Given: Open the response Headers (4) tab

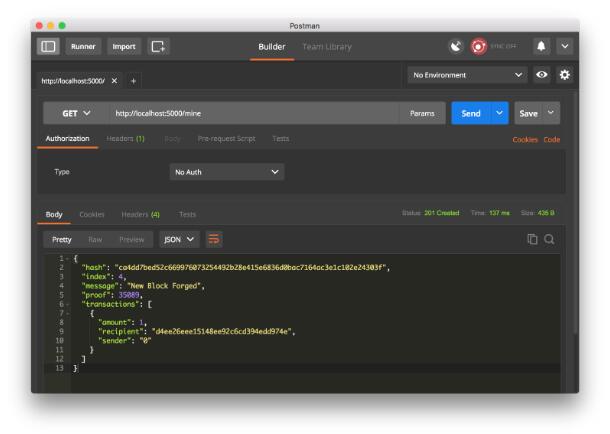Looking at the screenshot, I should pyautogui.click(x=140, y=214).
